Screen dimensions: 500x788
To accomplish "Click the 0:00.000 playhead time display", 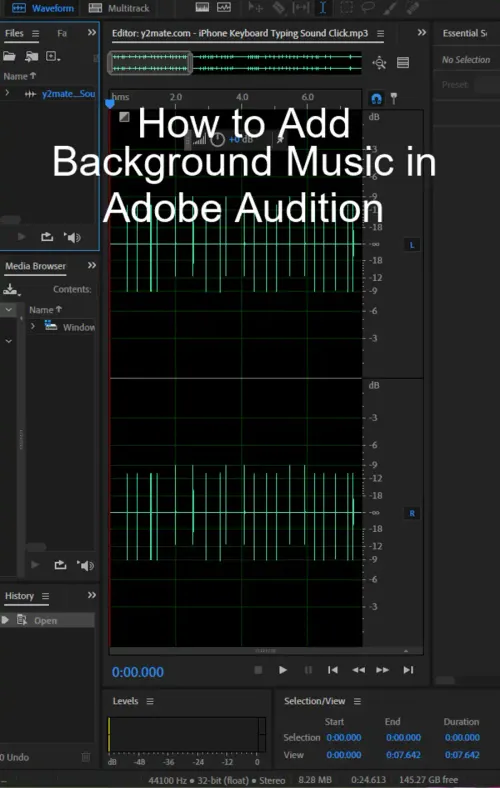I will tap(138, 672).
